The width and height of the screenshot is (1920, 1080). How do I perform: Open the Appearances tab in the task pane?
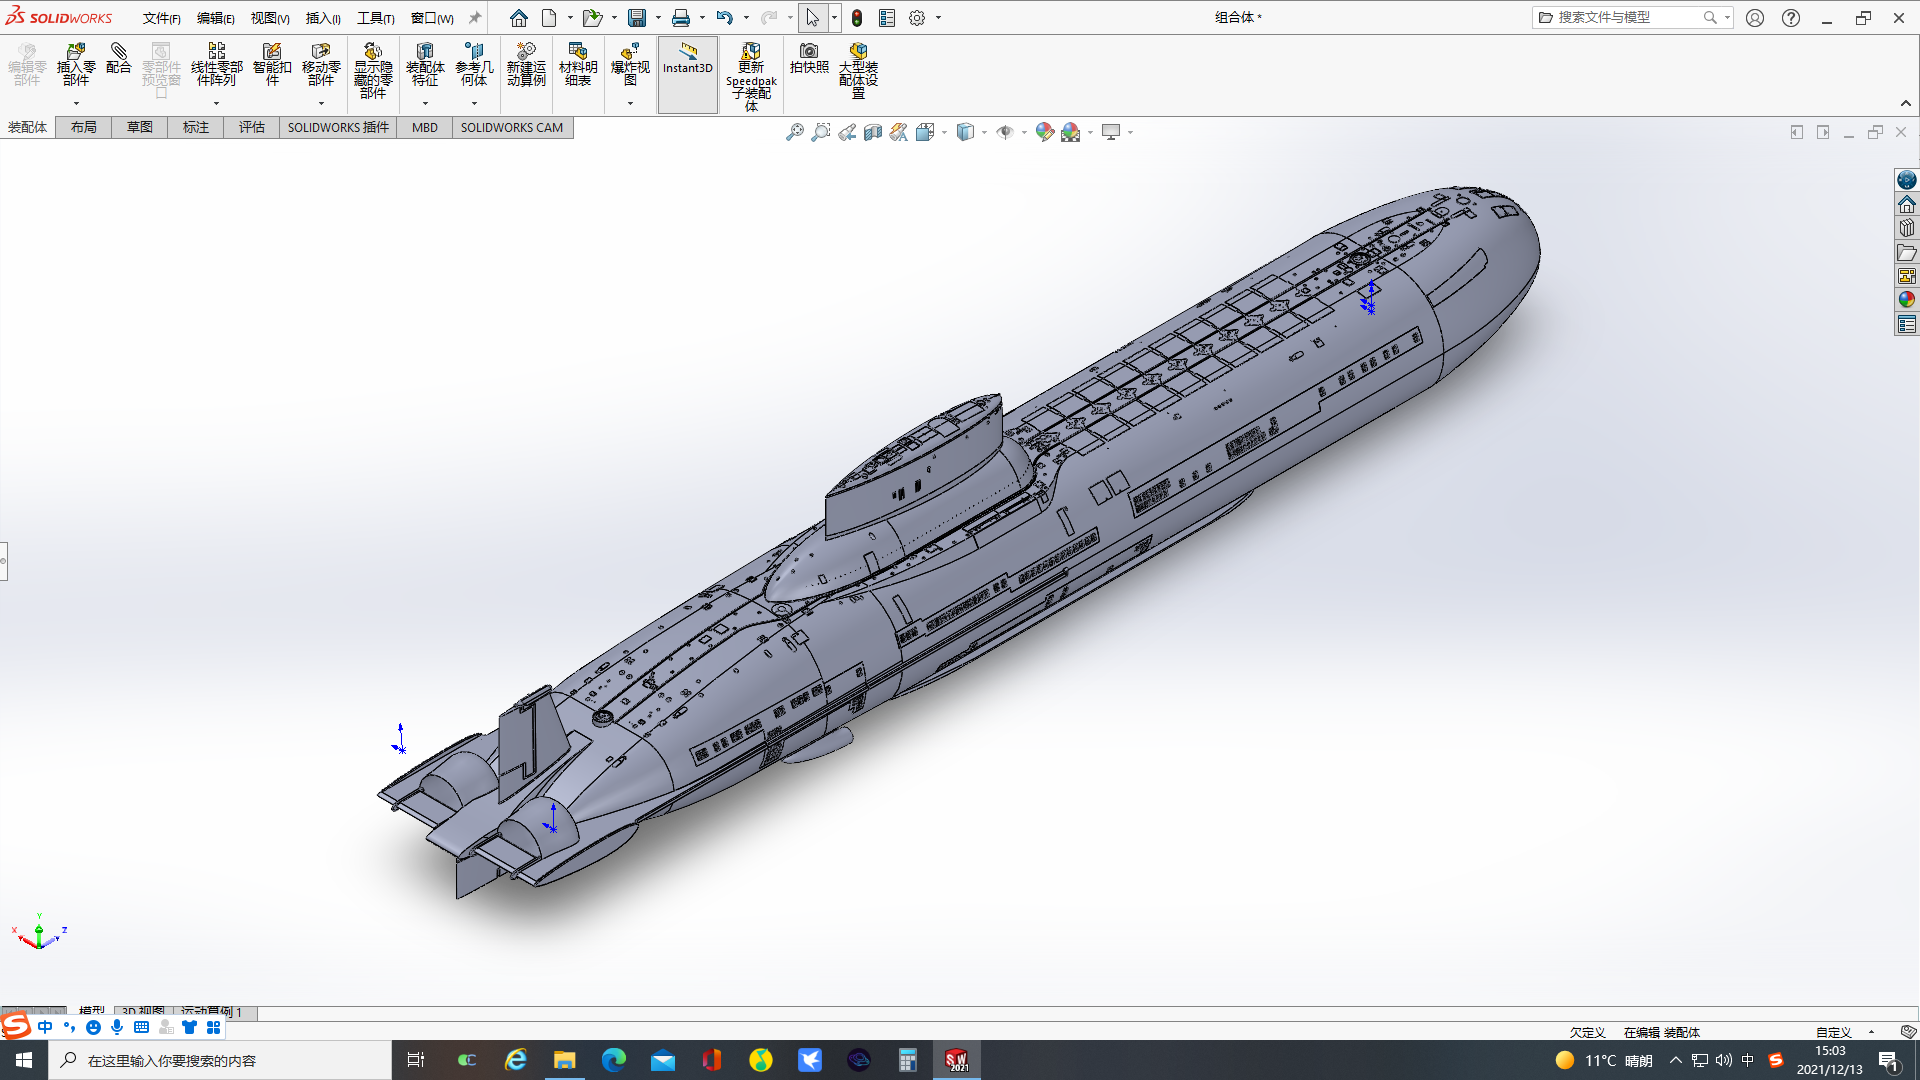point(1907,300)
